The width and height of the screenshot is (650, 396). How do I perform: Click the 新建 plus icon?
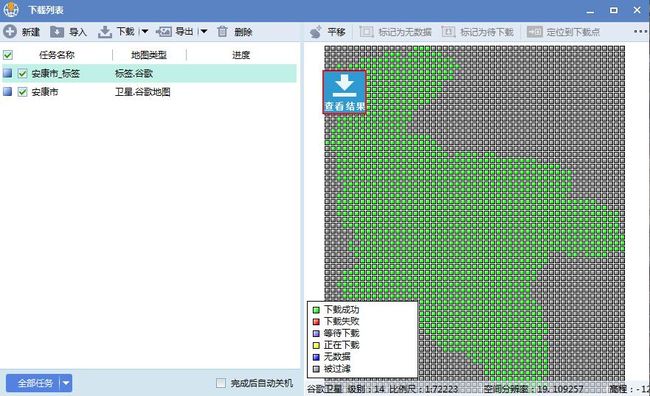(10, 32)
